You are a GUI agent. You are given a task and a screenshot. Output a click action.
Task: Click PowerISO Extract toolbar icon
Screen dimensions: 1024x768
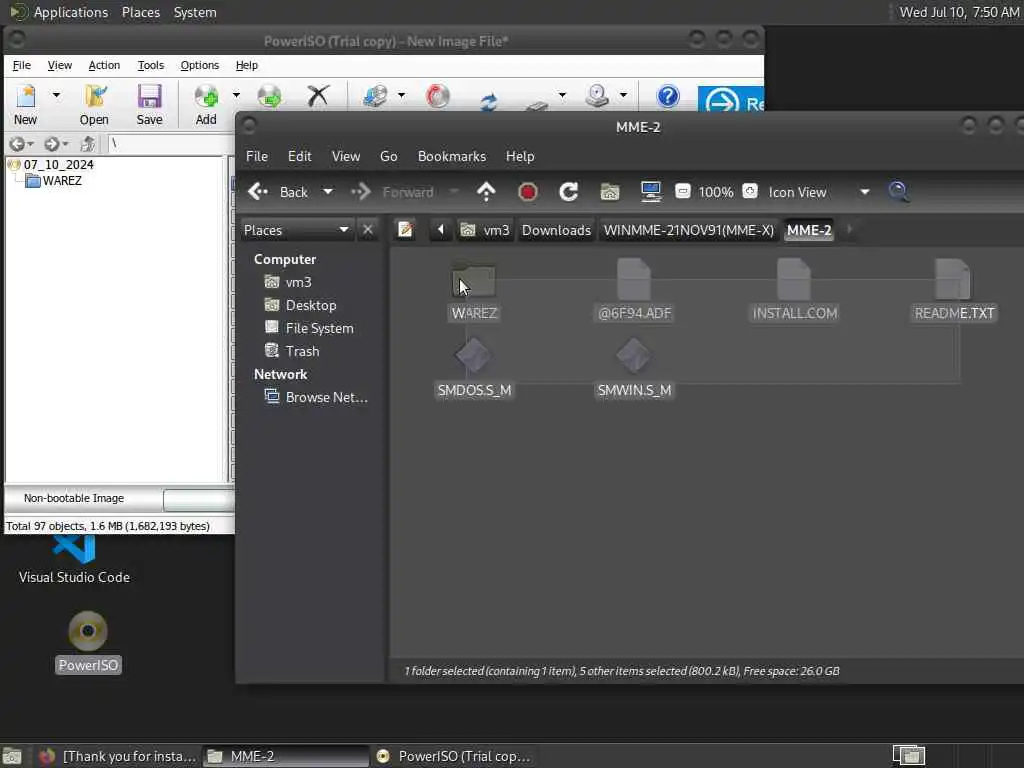(269, 96)
